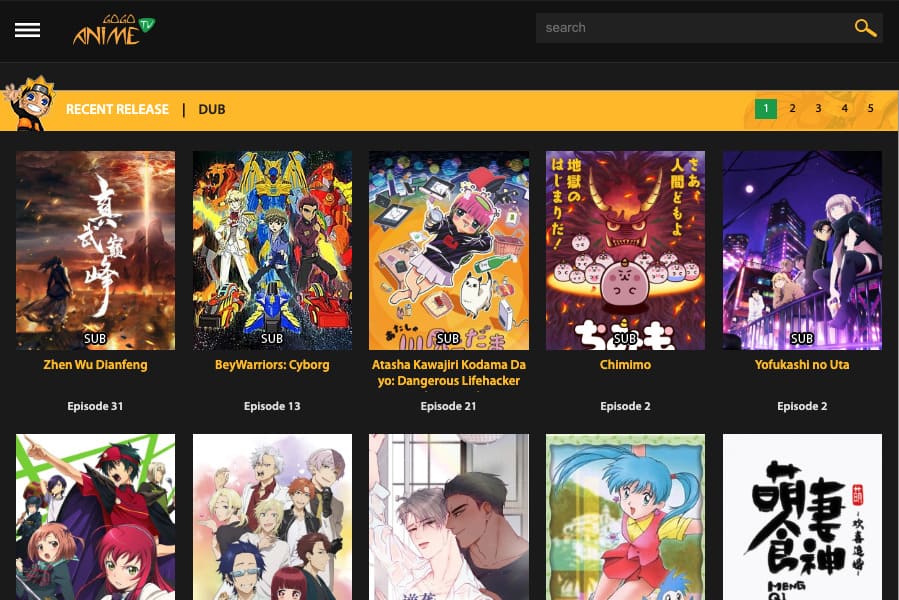Select page 1 in pagination

click(765, 108)
